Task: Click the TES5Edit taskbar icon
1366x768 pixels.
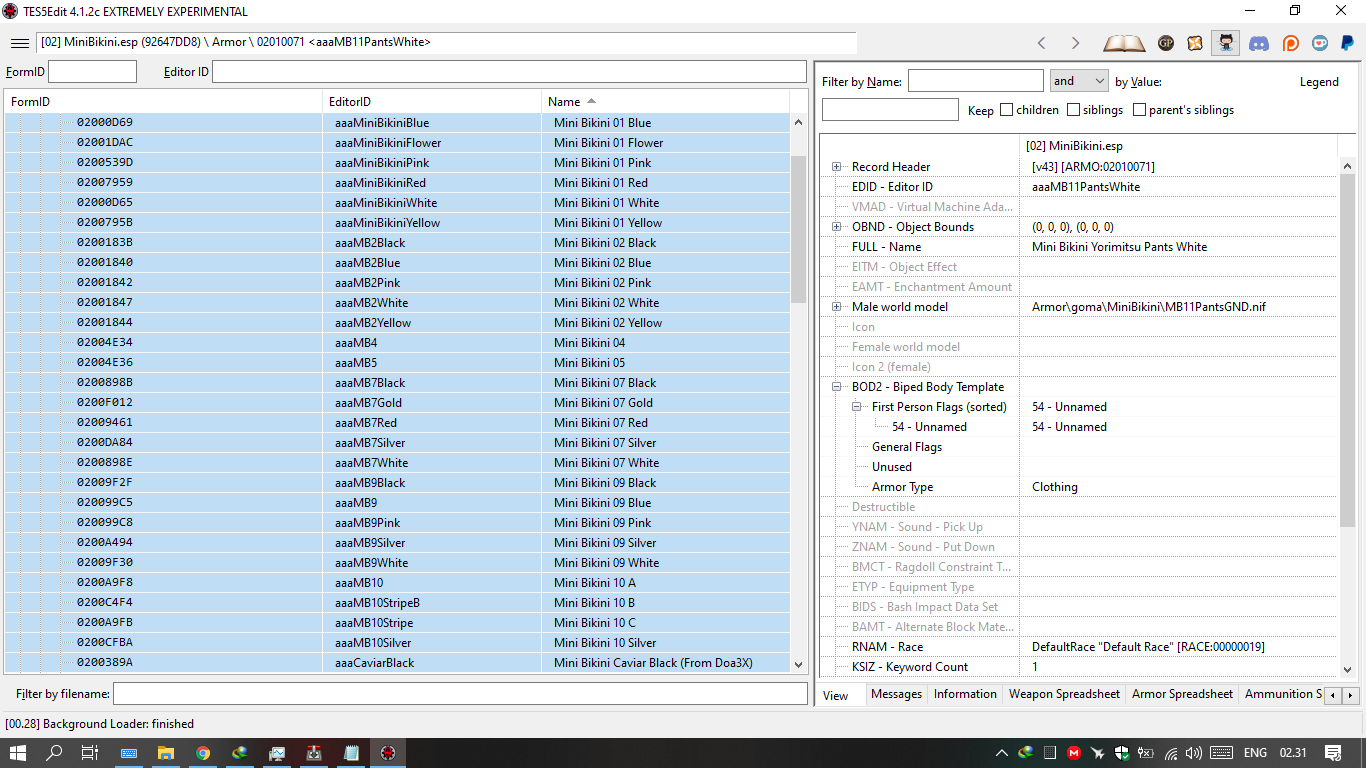Action: [387, 753]
